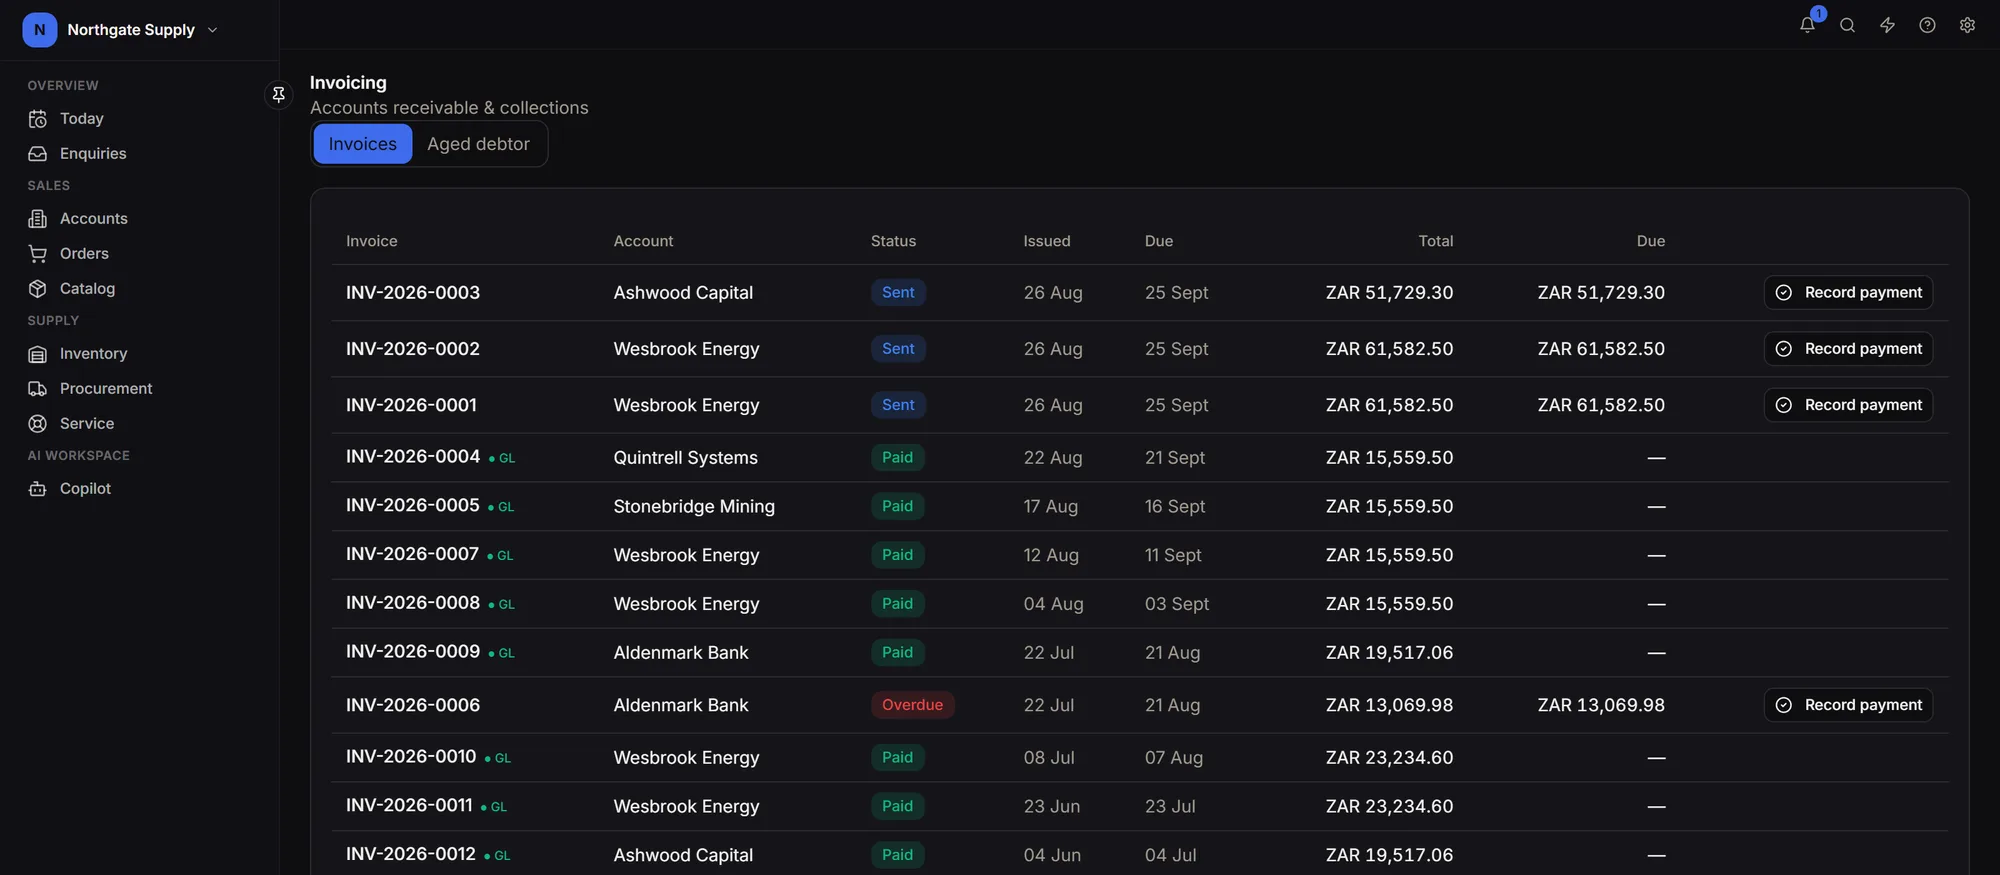This screenshot has width=2000, height=875.
Task: Switch to the Invoices tab
Action: pos(362,144)
